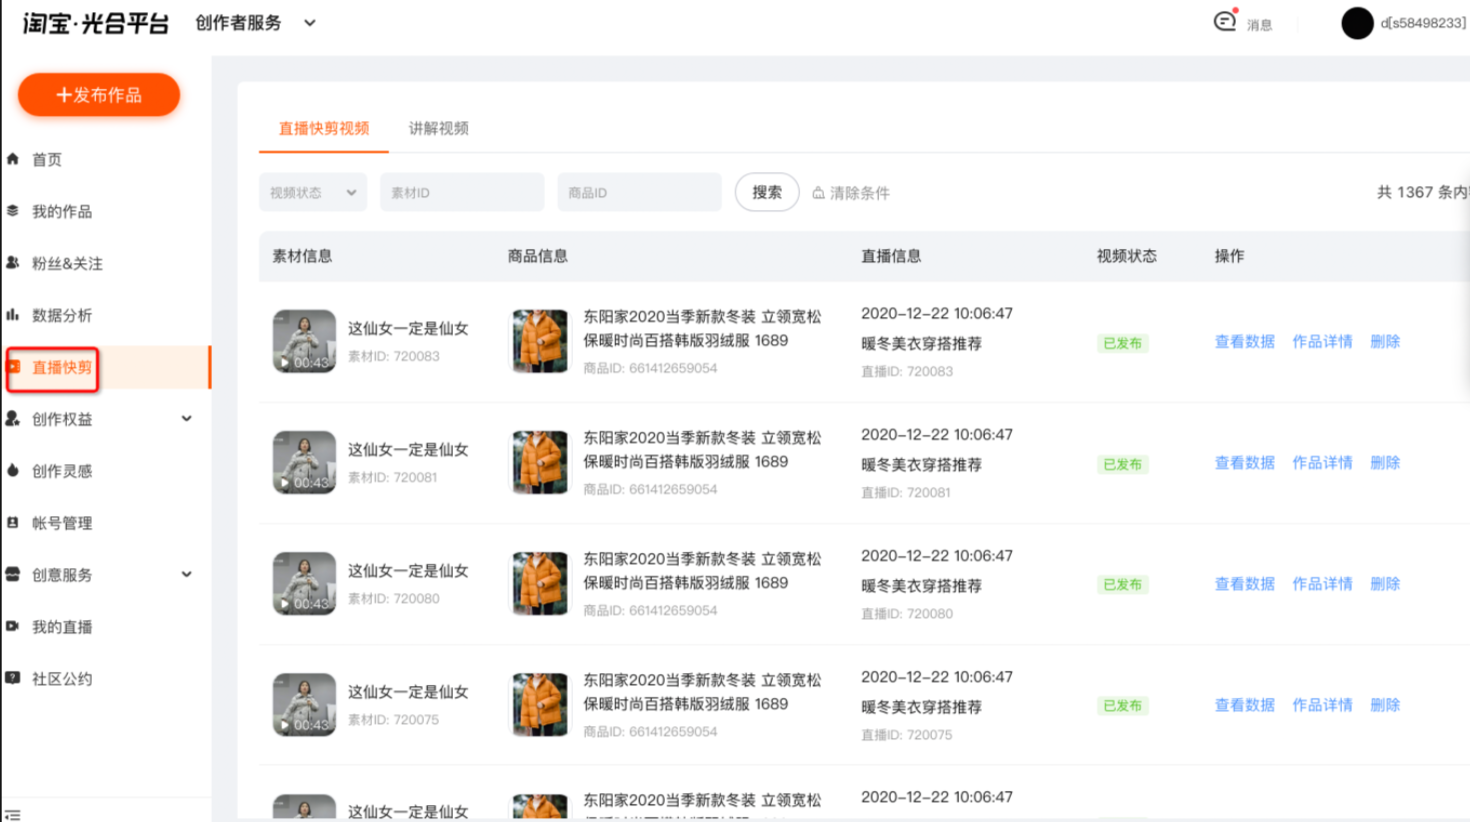Click the collapse sidebar icon at bottom left
1470x822 pixels.
point(12,815)
